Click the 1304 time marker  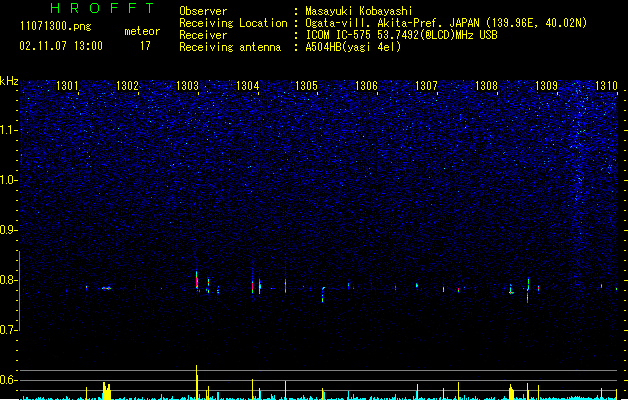(x=248, y=86)
